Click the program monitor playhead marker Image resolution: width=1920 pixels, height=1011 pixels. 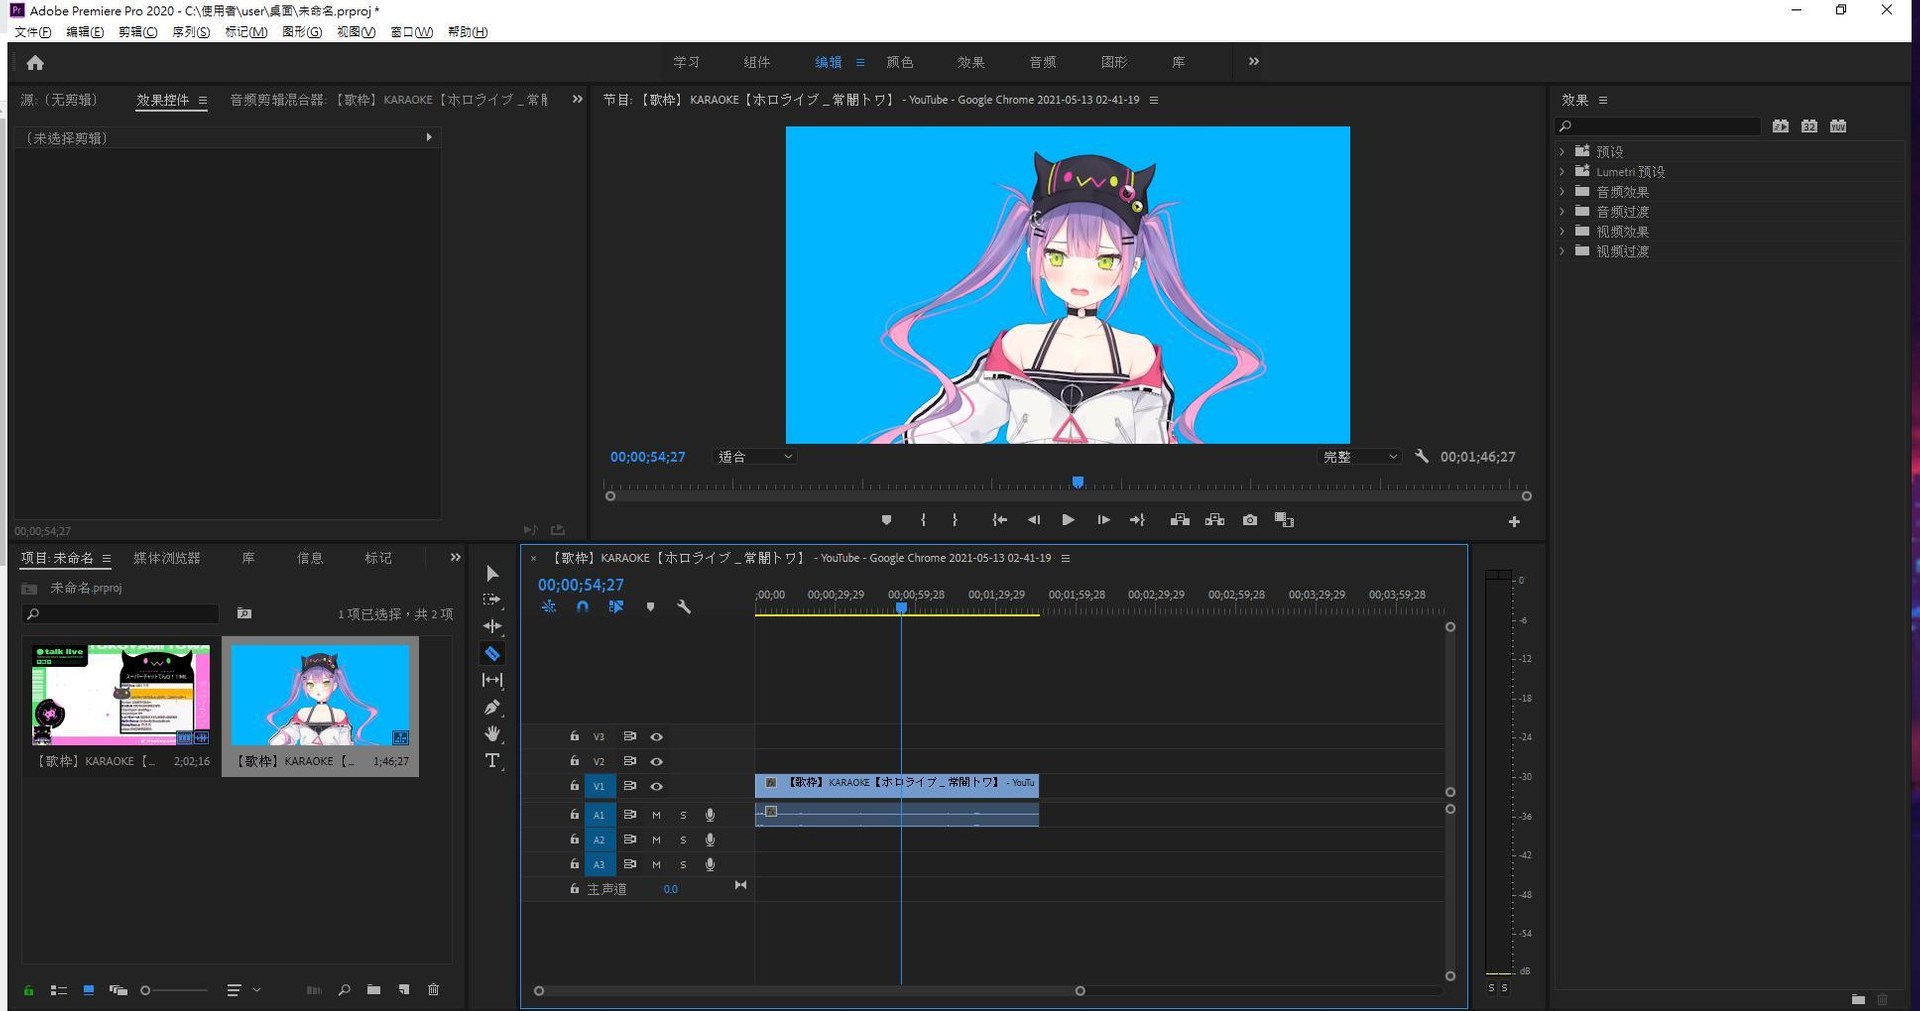[x=1078, y=482]
